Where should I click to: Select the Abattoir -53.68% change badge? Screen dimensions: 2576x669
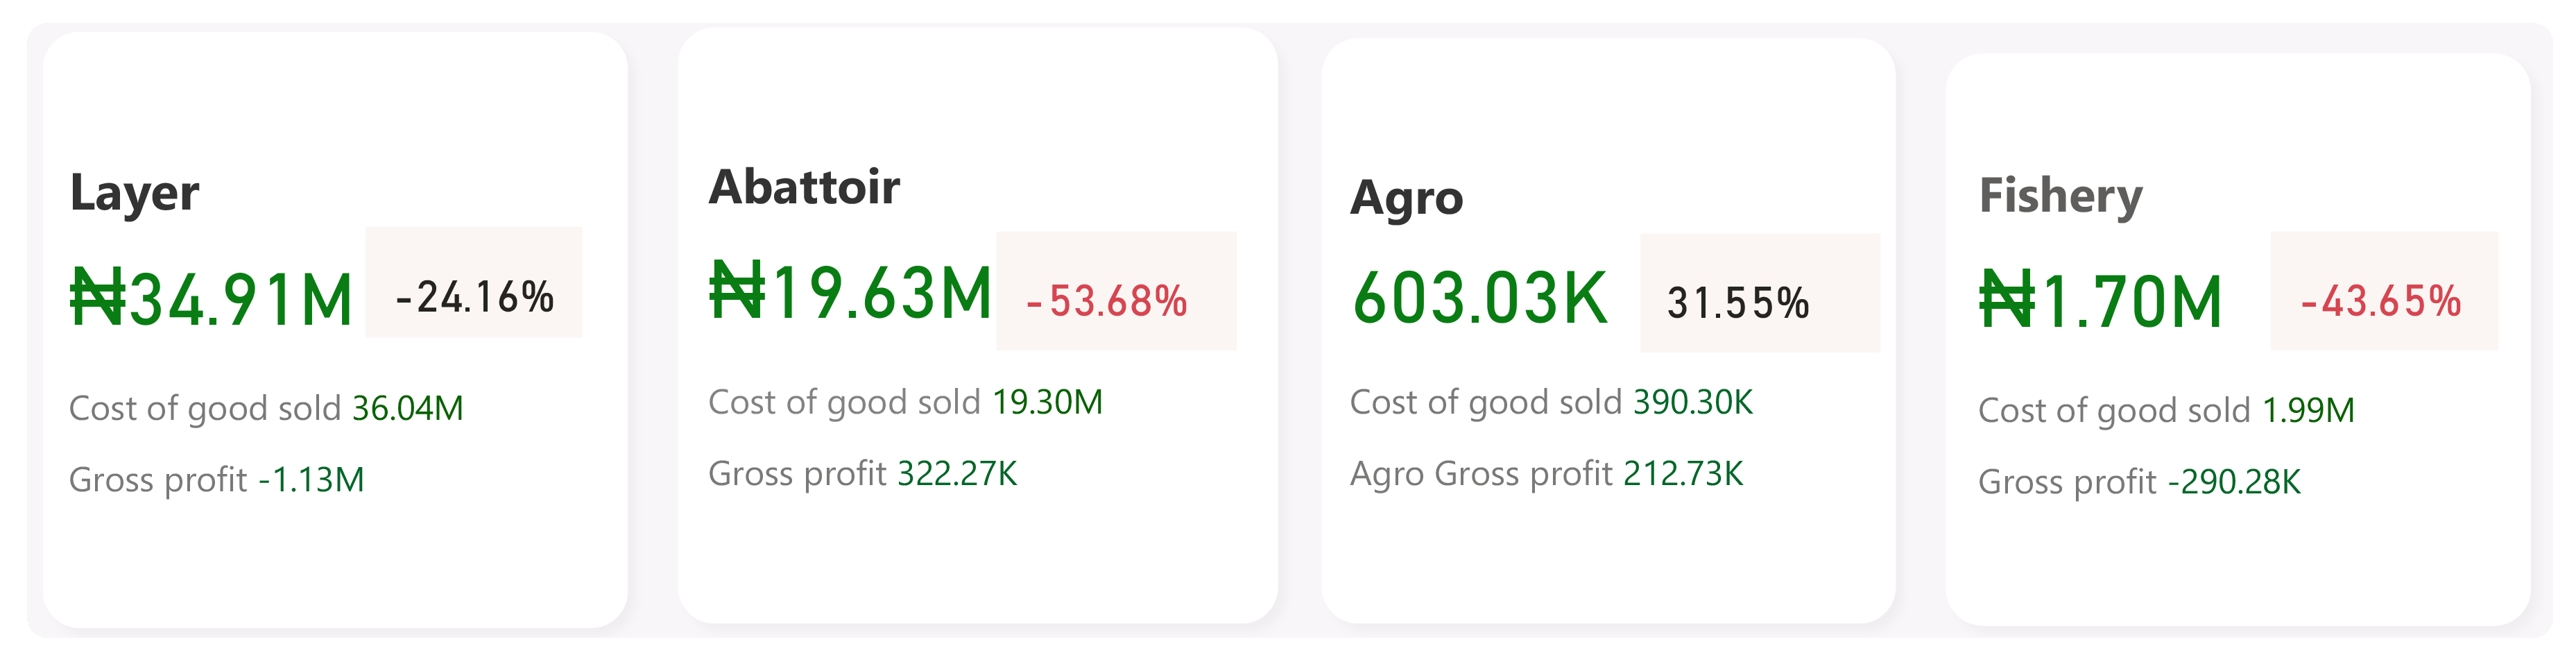point(1116,291)
